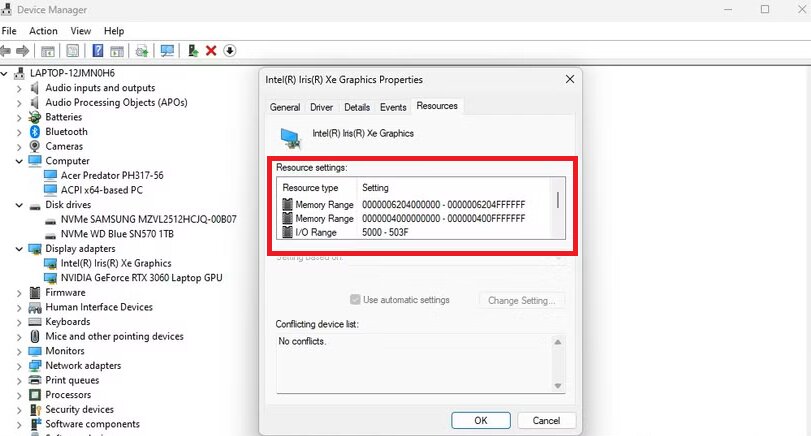Screen dimensions: 811x436
Task: Click the Help question mark toolbar icon
Action: [x=97, y=51]
